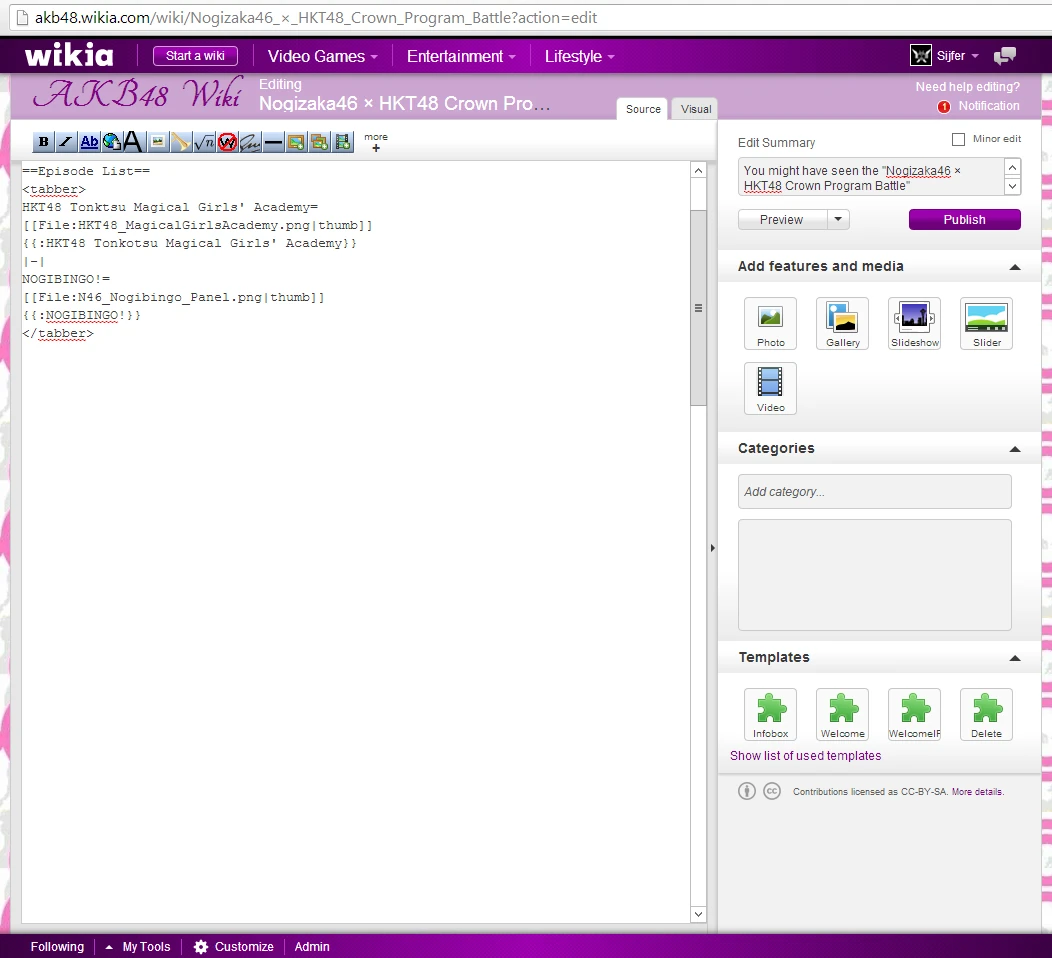Screen dimensions: 1052x958
Task: Insert a Video from media panel
Action: point(770,388)
